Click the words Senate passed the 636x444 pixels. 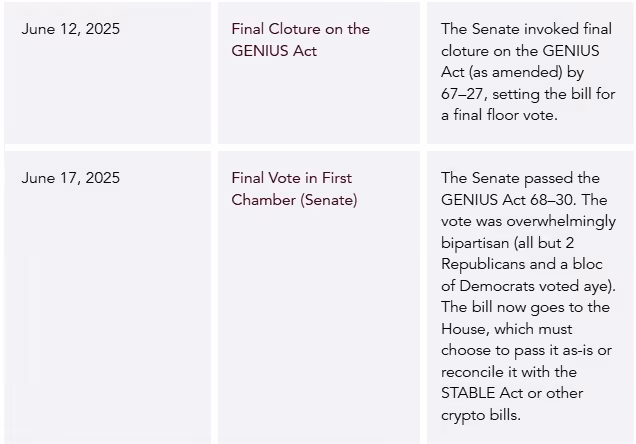coord(536,178)
